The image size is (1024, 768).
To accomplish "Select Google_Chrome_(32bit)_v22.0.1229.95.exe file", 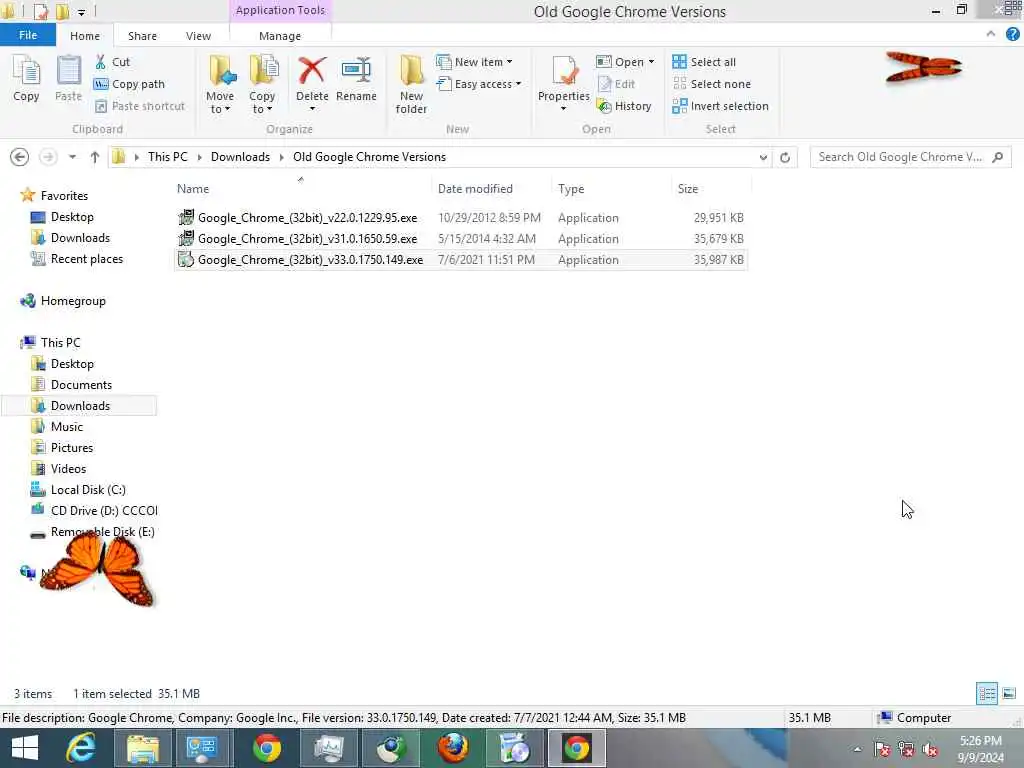I will coord(460,217).
